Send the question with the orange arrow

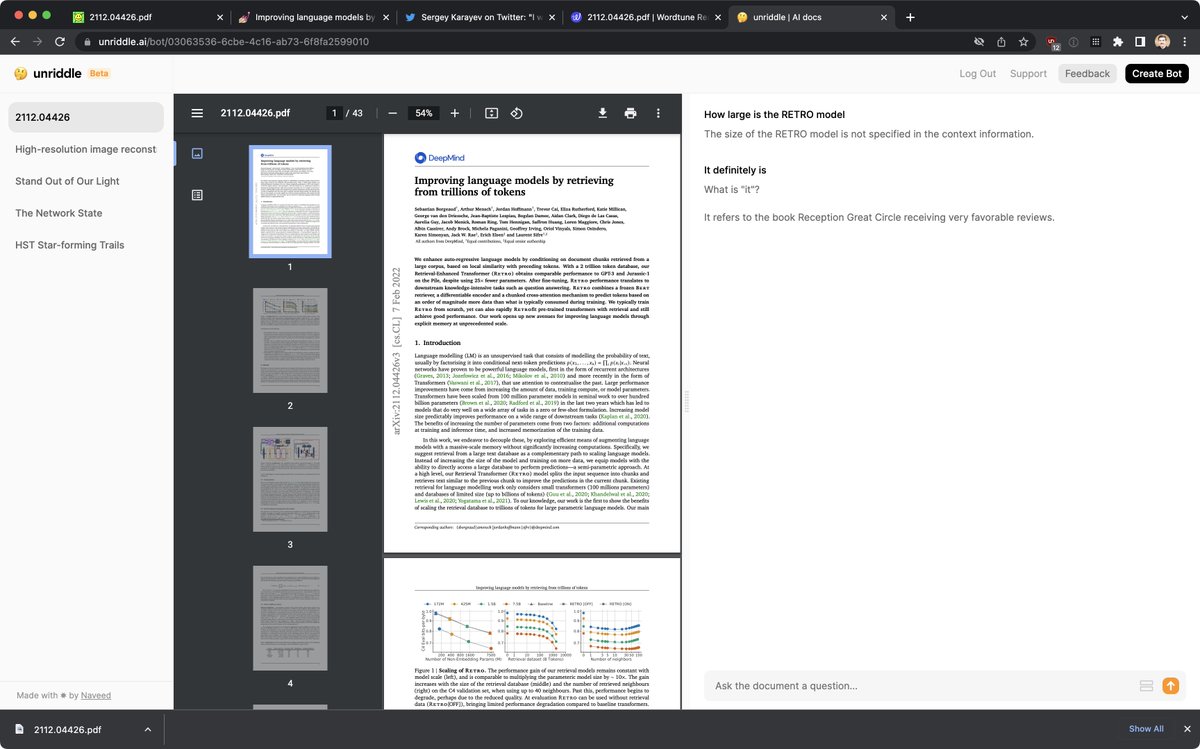[x=1171, y=685]
